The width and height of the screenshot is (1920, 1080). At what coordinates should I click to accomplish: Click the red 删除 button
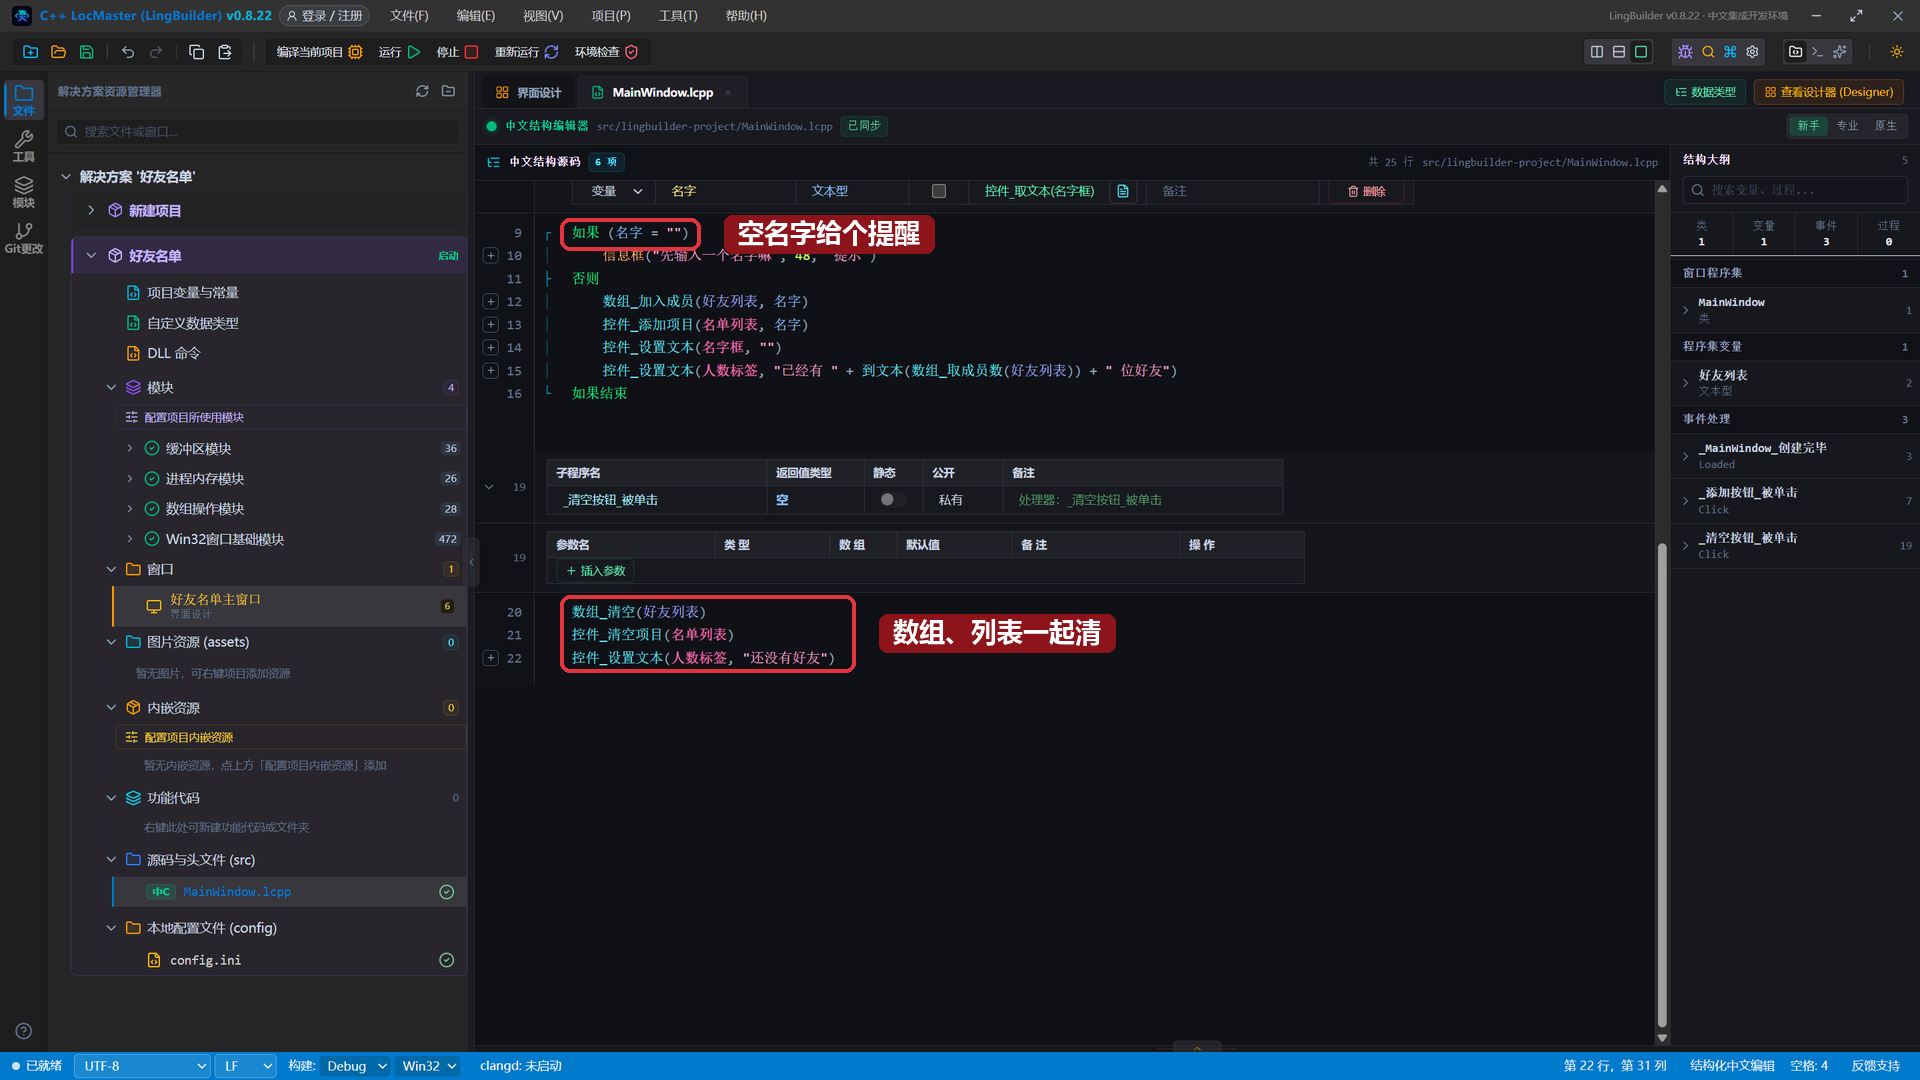[x=1366, y=191]
